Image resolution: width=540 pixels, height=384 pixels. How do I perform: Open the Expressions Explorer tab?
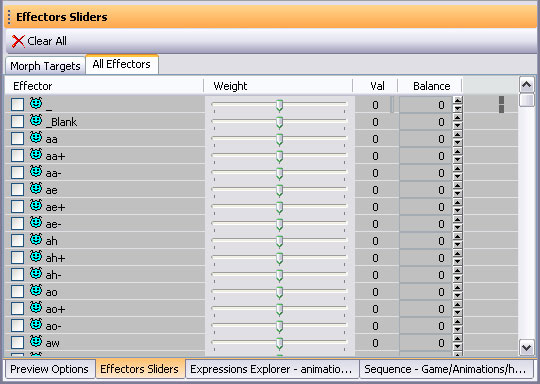click(x=272, y=369)
